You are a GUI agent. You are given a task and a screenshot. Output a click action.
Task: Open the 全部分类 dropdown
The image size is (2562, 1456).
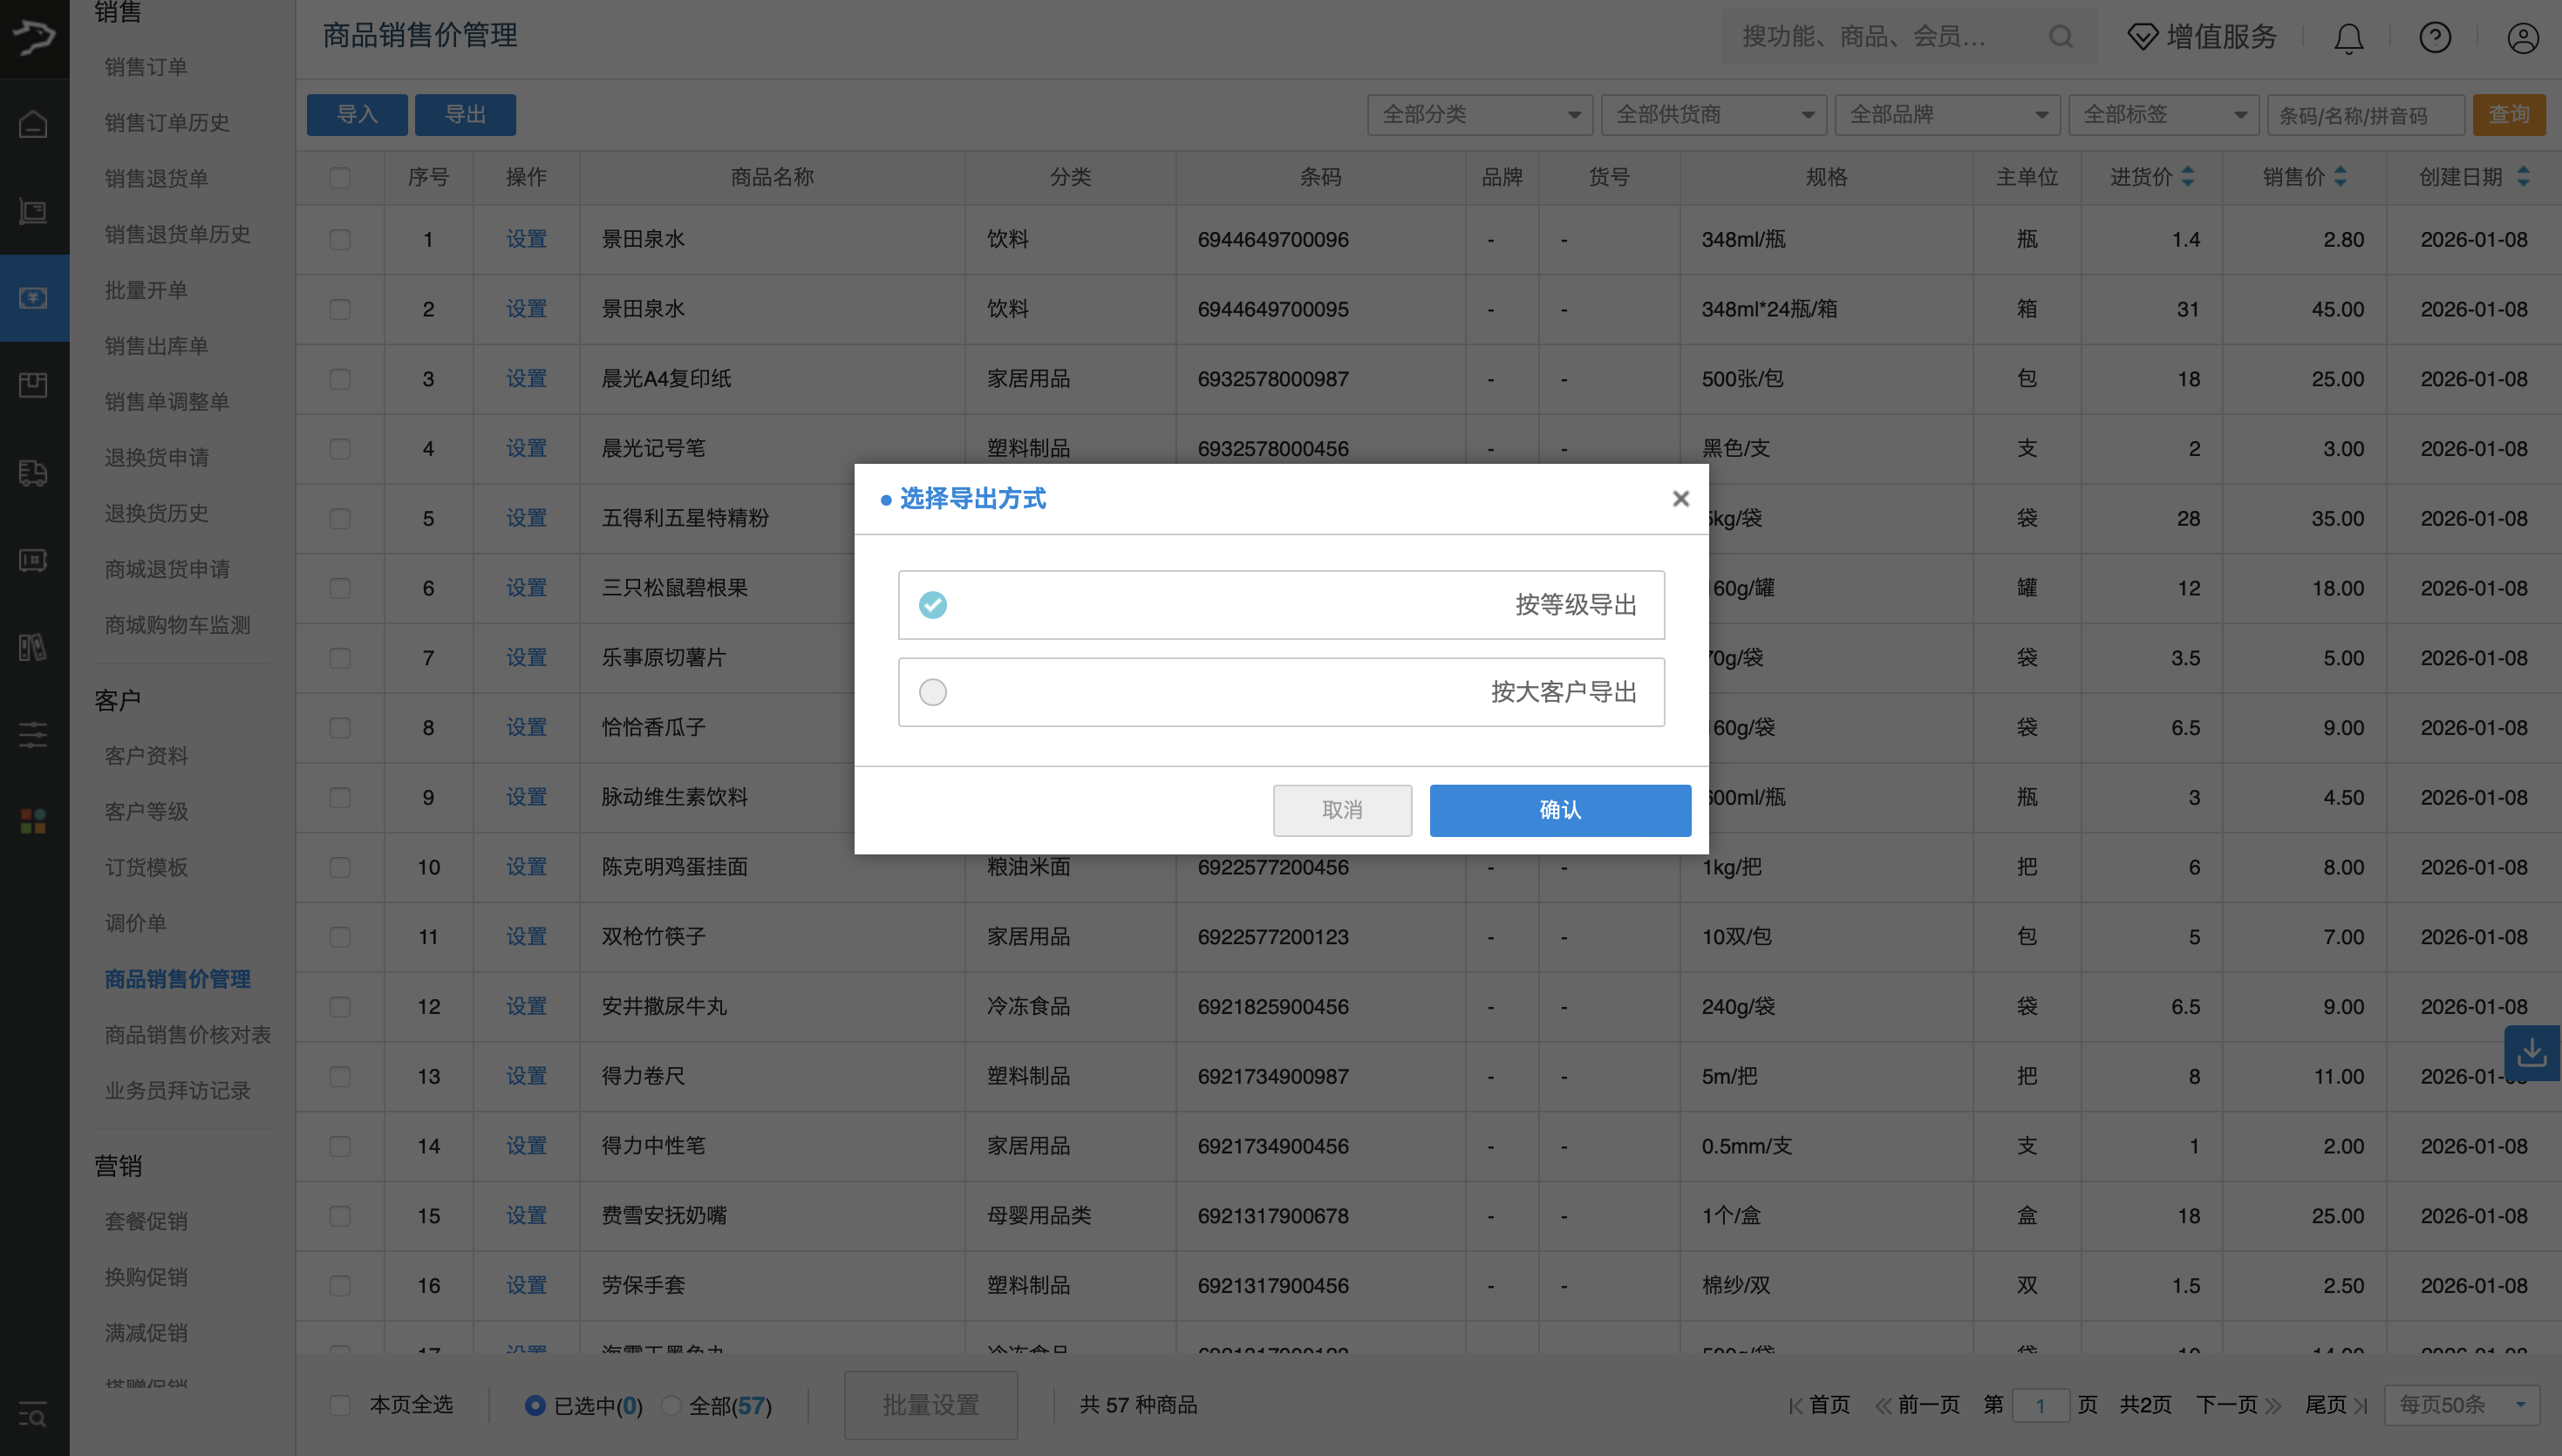click(1479, 114)
